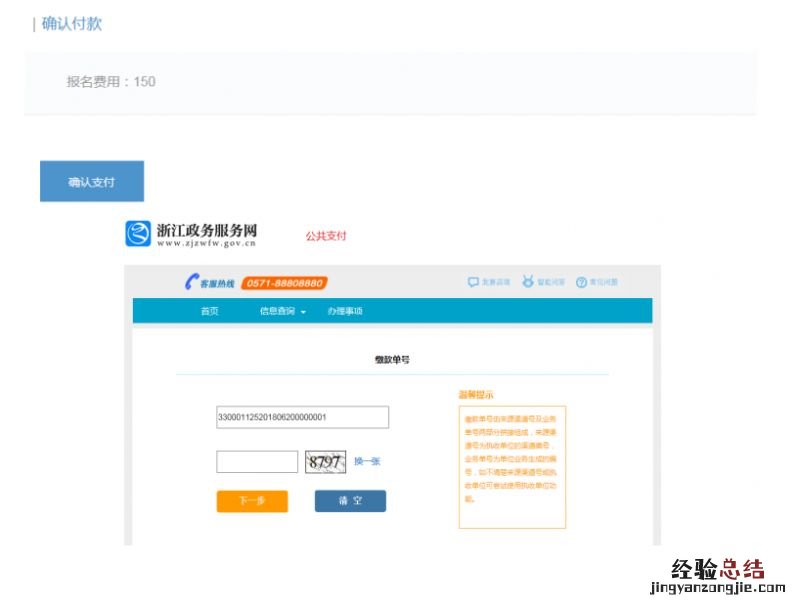Expand the 信息查询 dropdown menu

point(283,311)
